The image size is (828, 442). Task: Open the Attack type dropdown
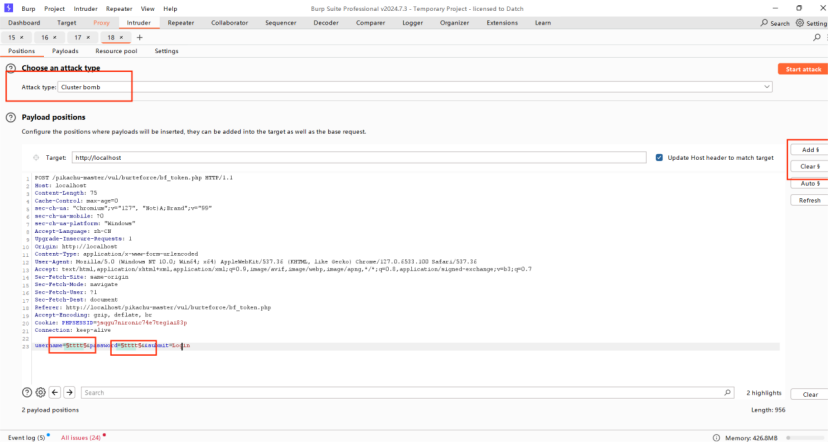pos(415,87)
